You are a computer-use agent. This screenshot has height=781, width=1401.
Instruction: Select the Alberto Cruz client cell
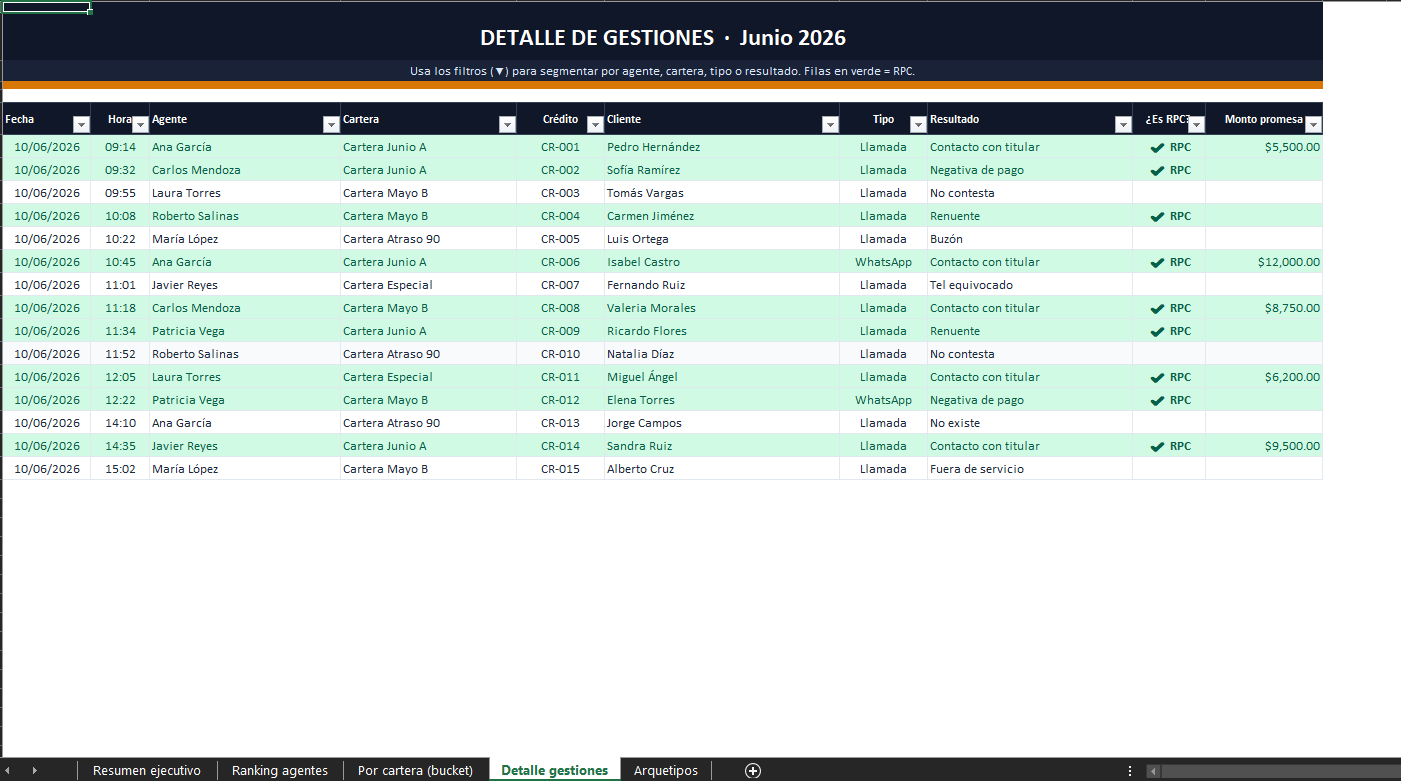pyautogui.click(x=722, y=469)
